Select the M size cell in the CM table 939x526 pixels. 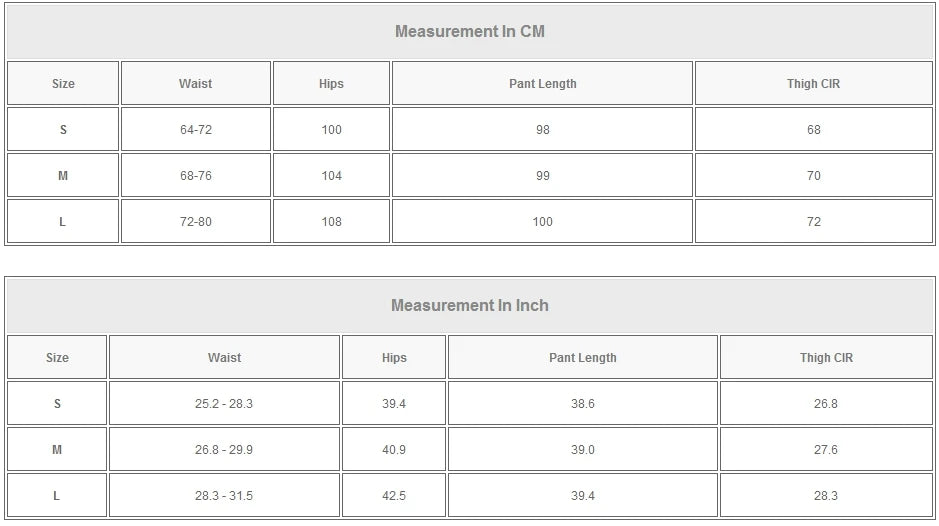click(x=63, y=176)
